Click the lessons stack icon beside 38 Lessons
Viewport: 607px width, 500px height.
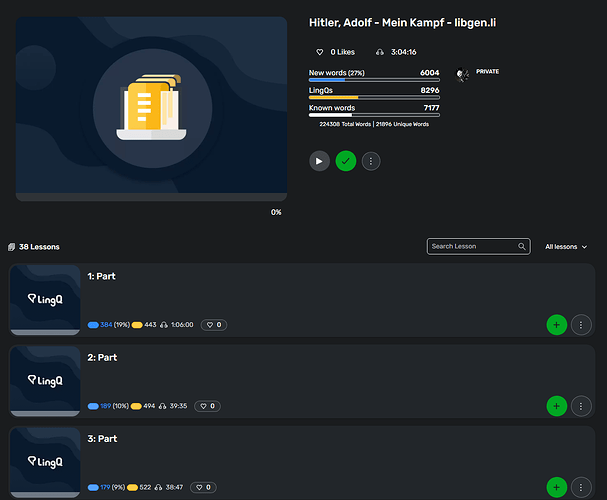click(x=12, y=247)
